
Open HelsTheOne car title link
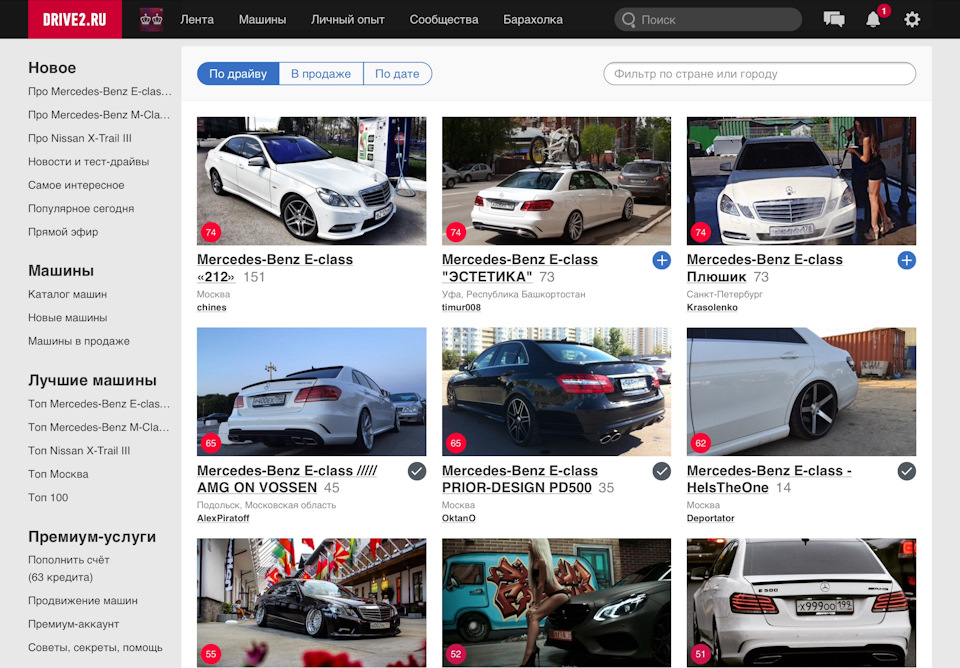point(769,479)
